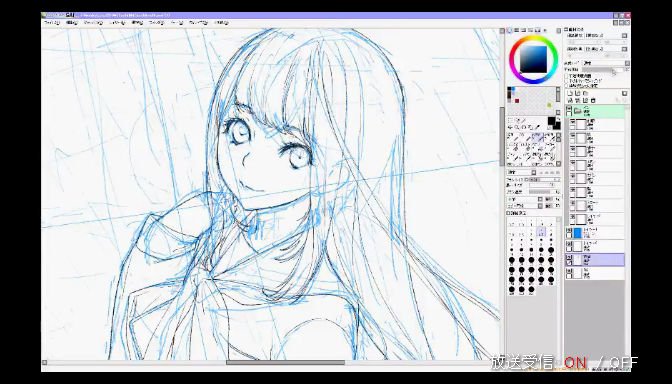This screenshot has height=384, width=672.
Task: Open the 編集 (Edit) menu
Action: pyautogui.click(x=72, y=22)
